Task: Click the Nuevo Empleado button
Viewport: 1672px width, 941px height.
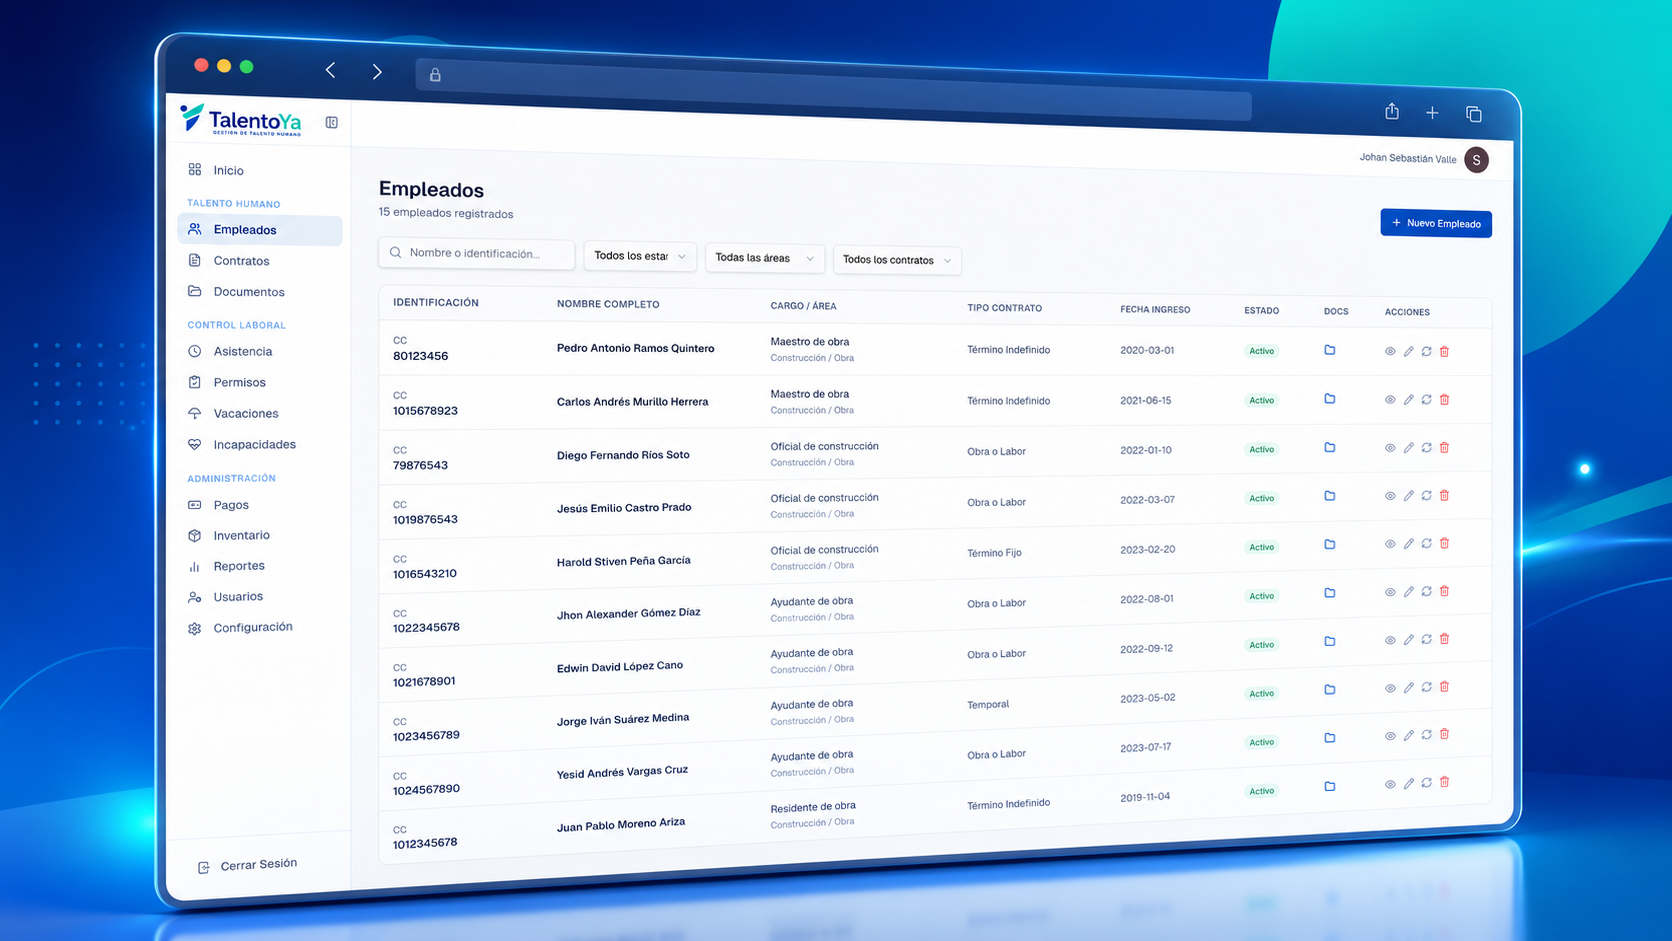Action: pyautogui.click(x=1436, y=223)
